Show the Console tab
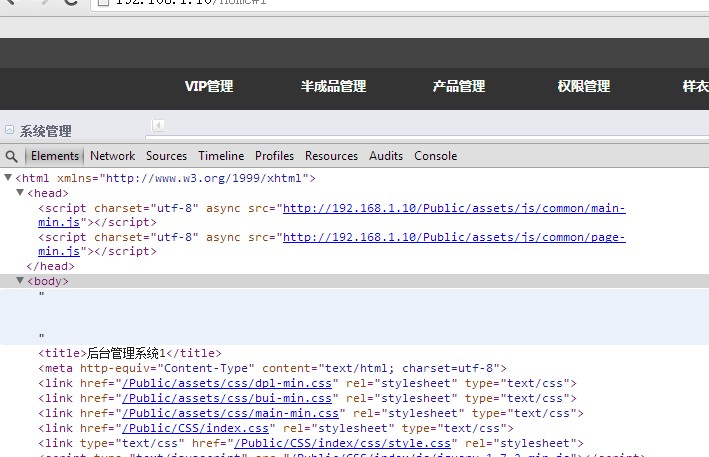Image resolution: width=709 pixels, height=457 pixels. [x=435, y=156]
